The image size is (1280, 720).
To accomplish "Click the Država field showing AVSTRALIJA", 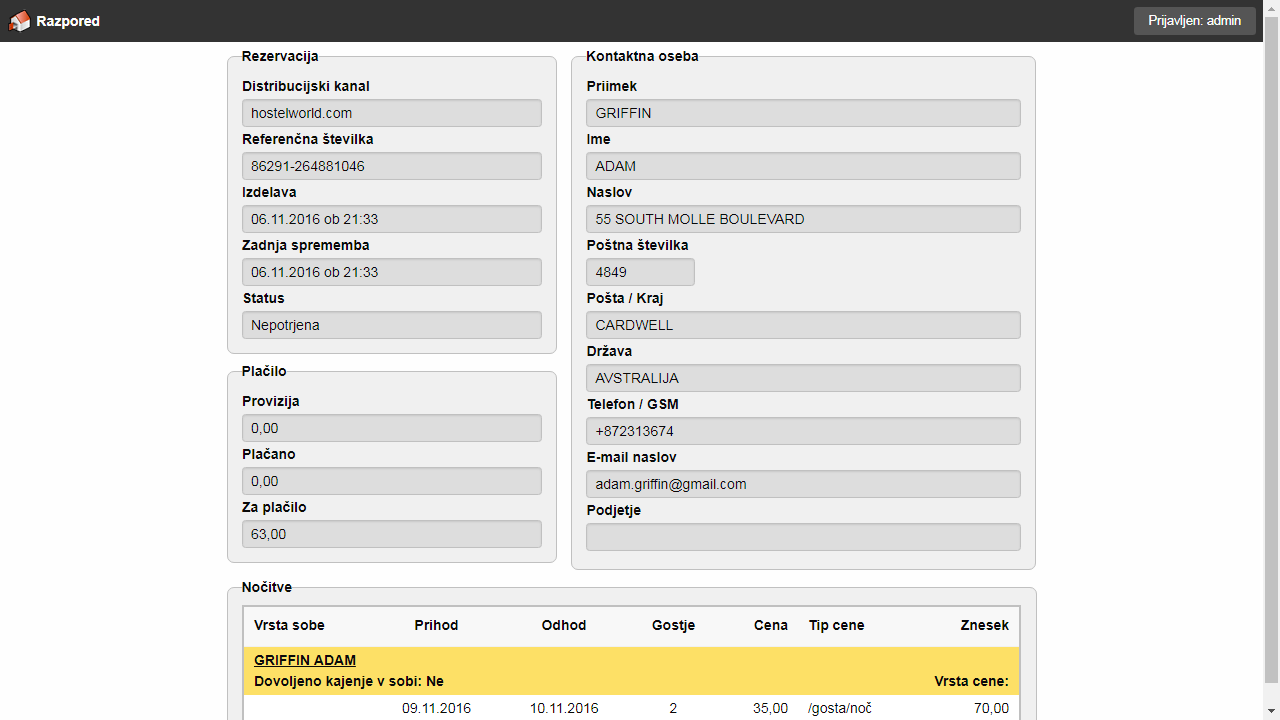I will (x=802, y=378).
